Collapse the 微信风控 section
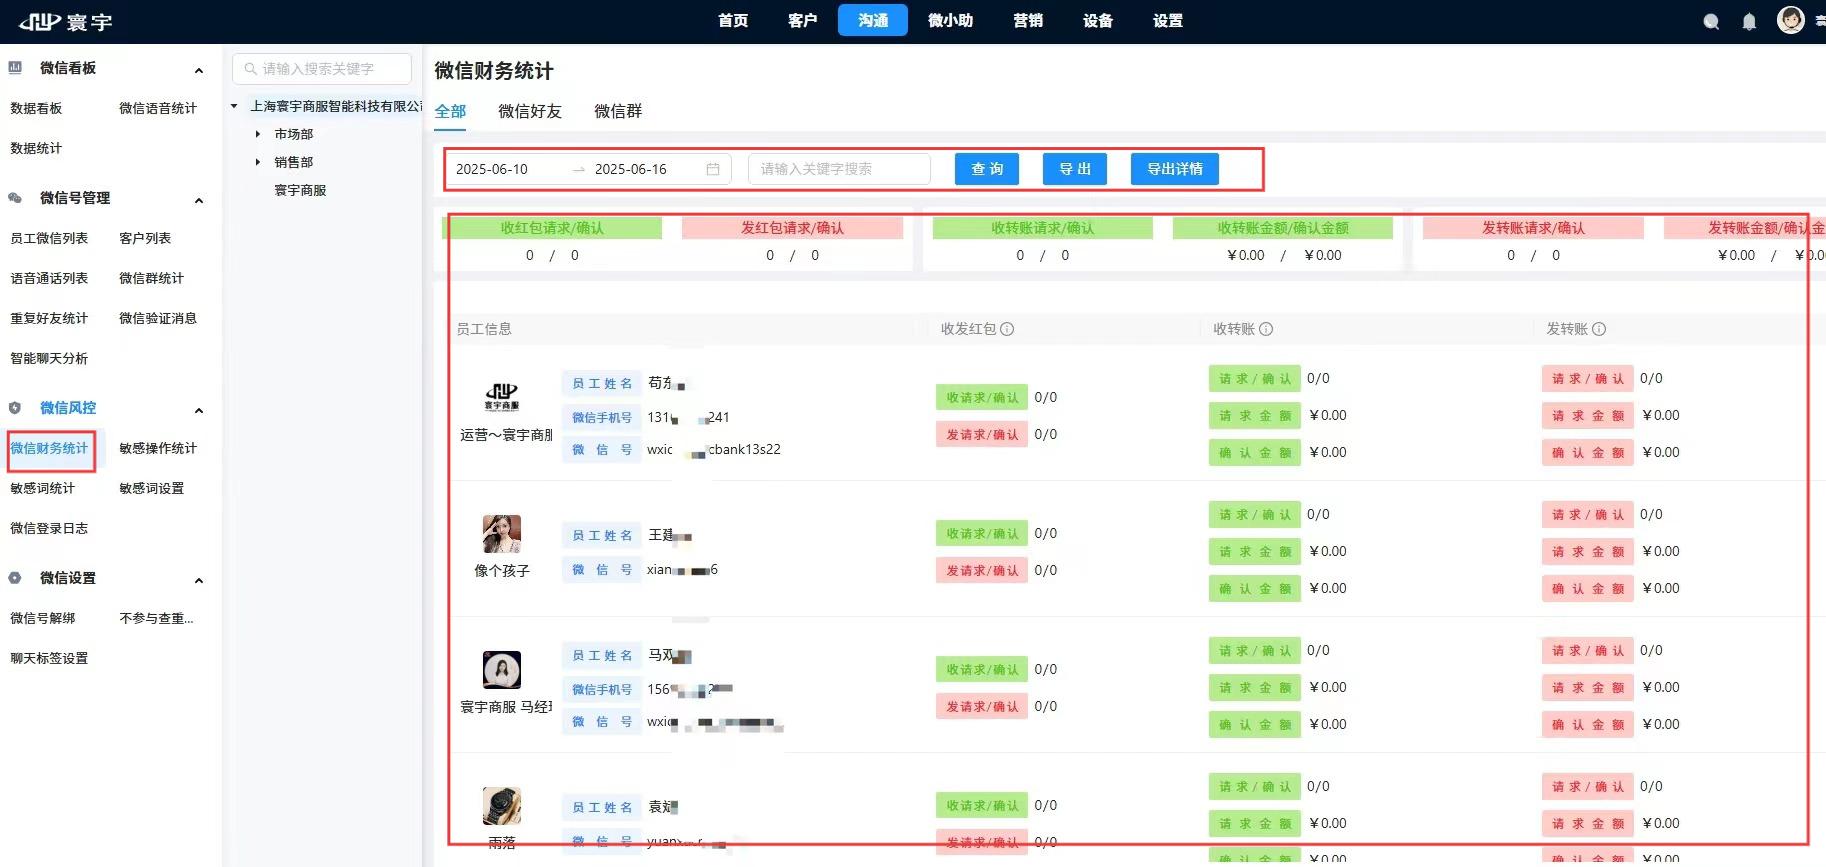 [x=199, y=410]
